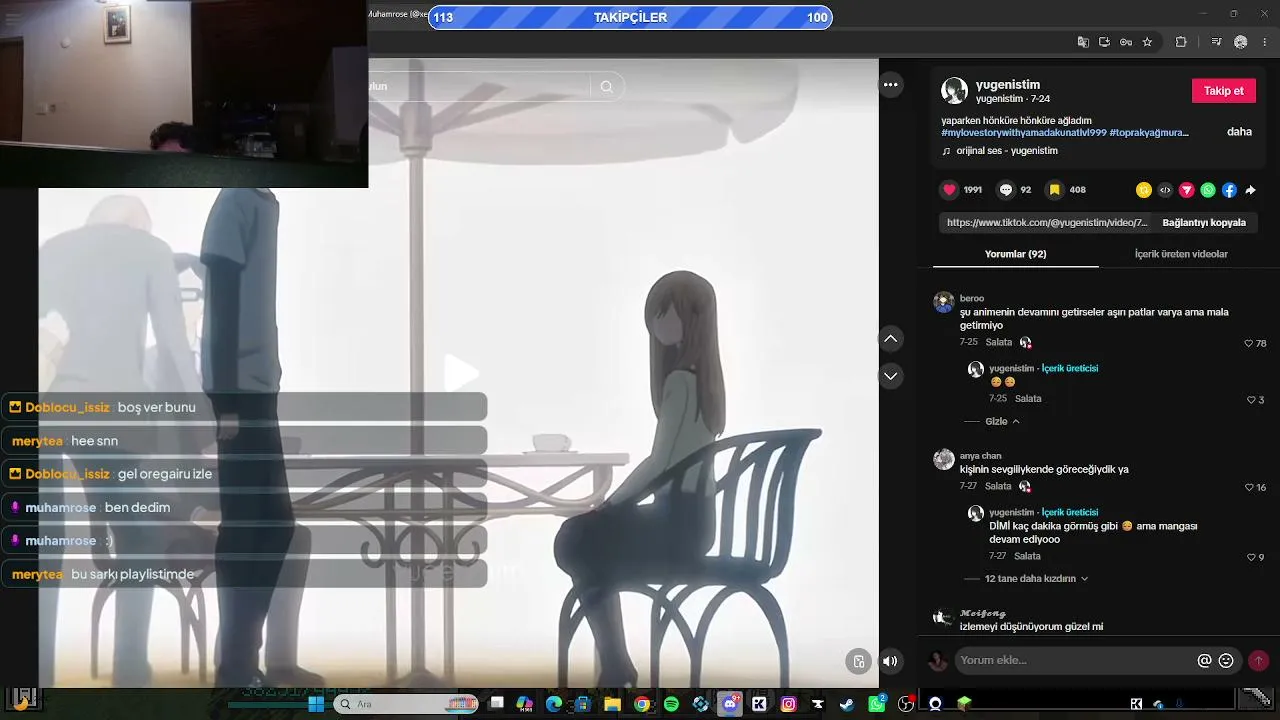Screen dimensions: 1280x720
Task: Open the Chrome three-dot menu
Action: tap(1265, 42)
